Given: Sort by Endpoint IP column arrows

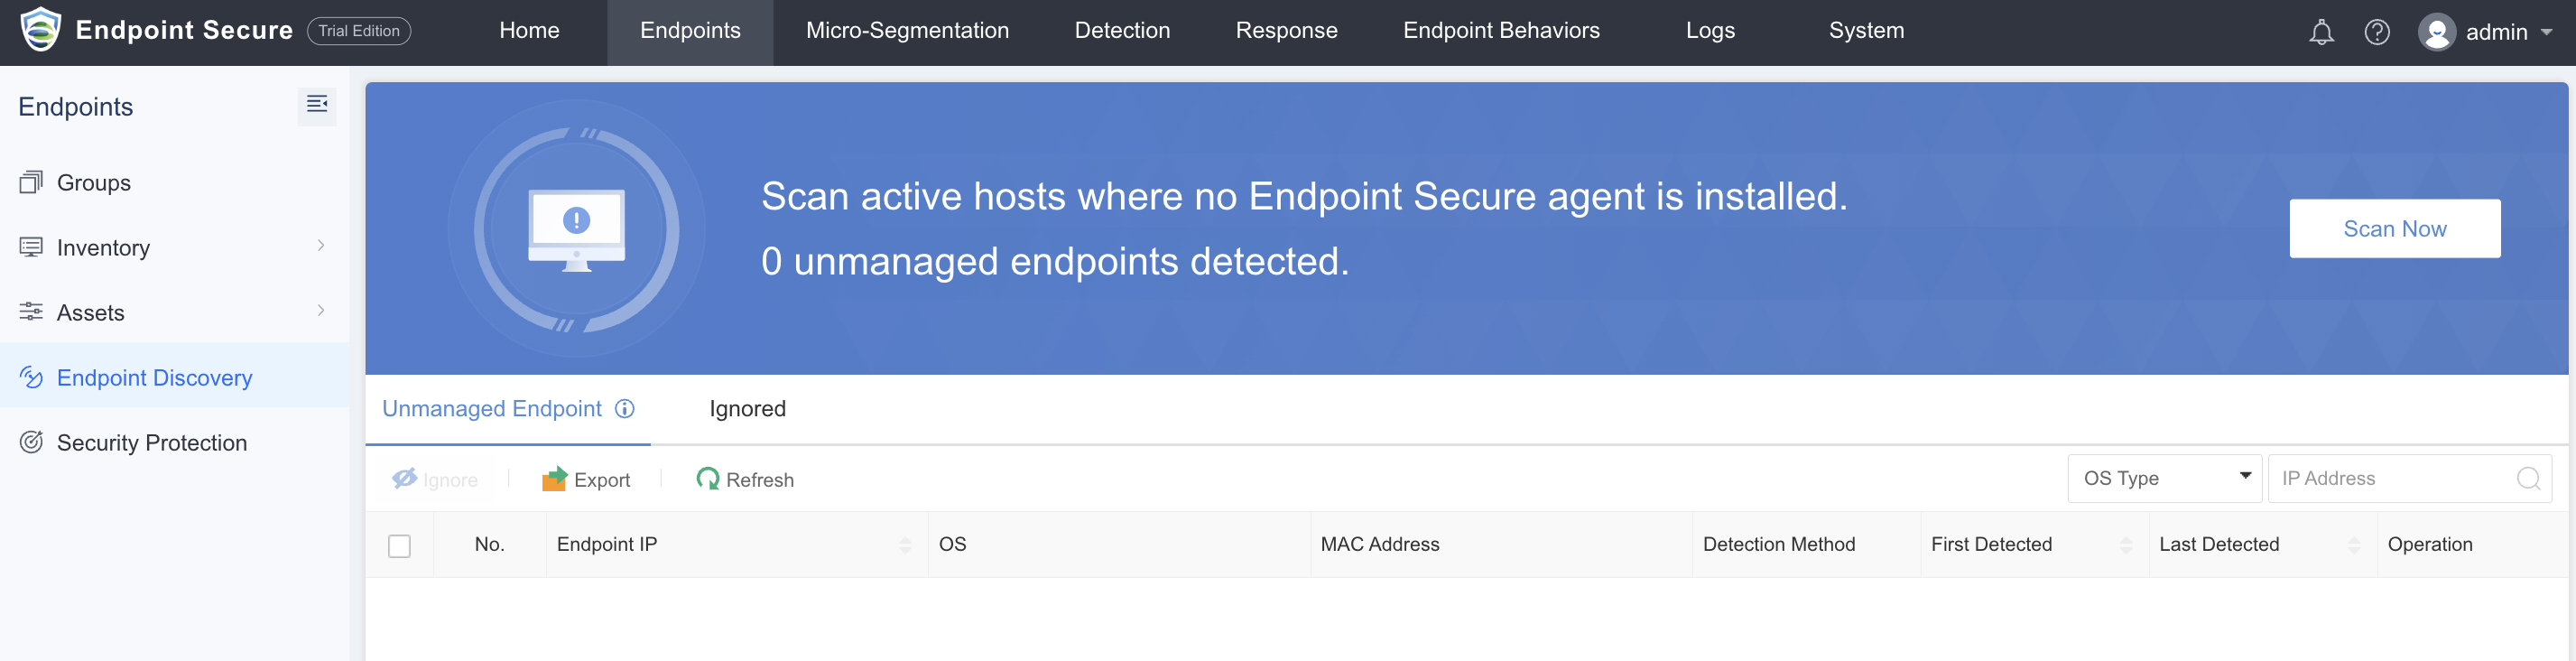Looking at the screenshot, I should (x=905, y=545).
